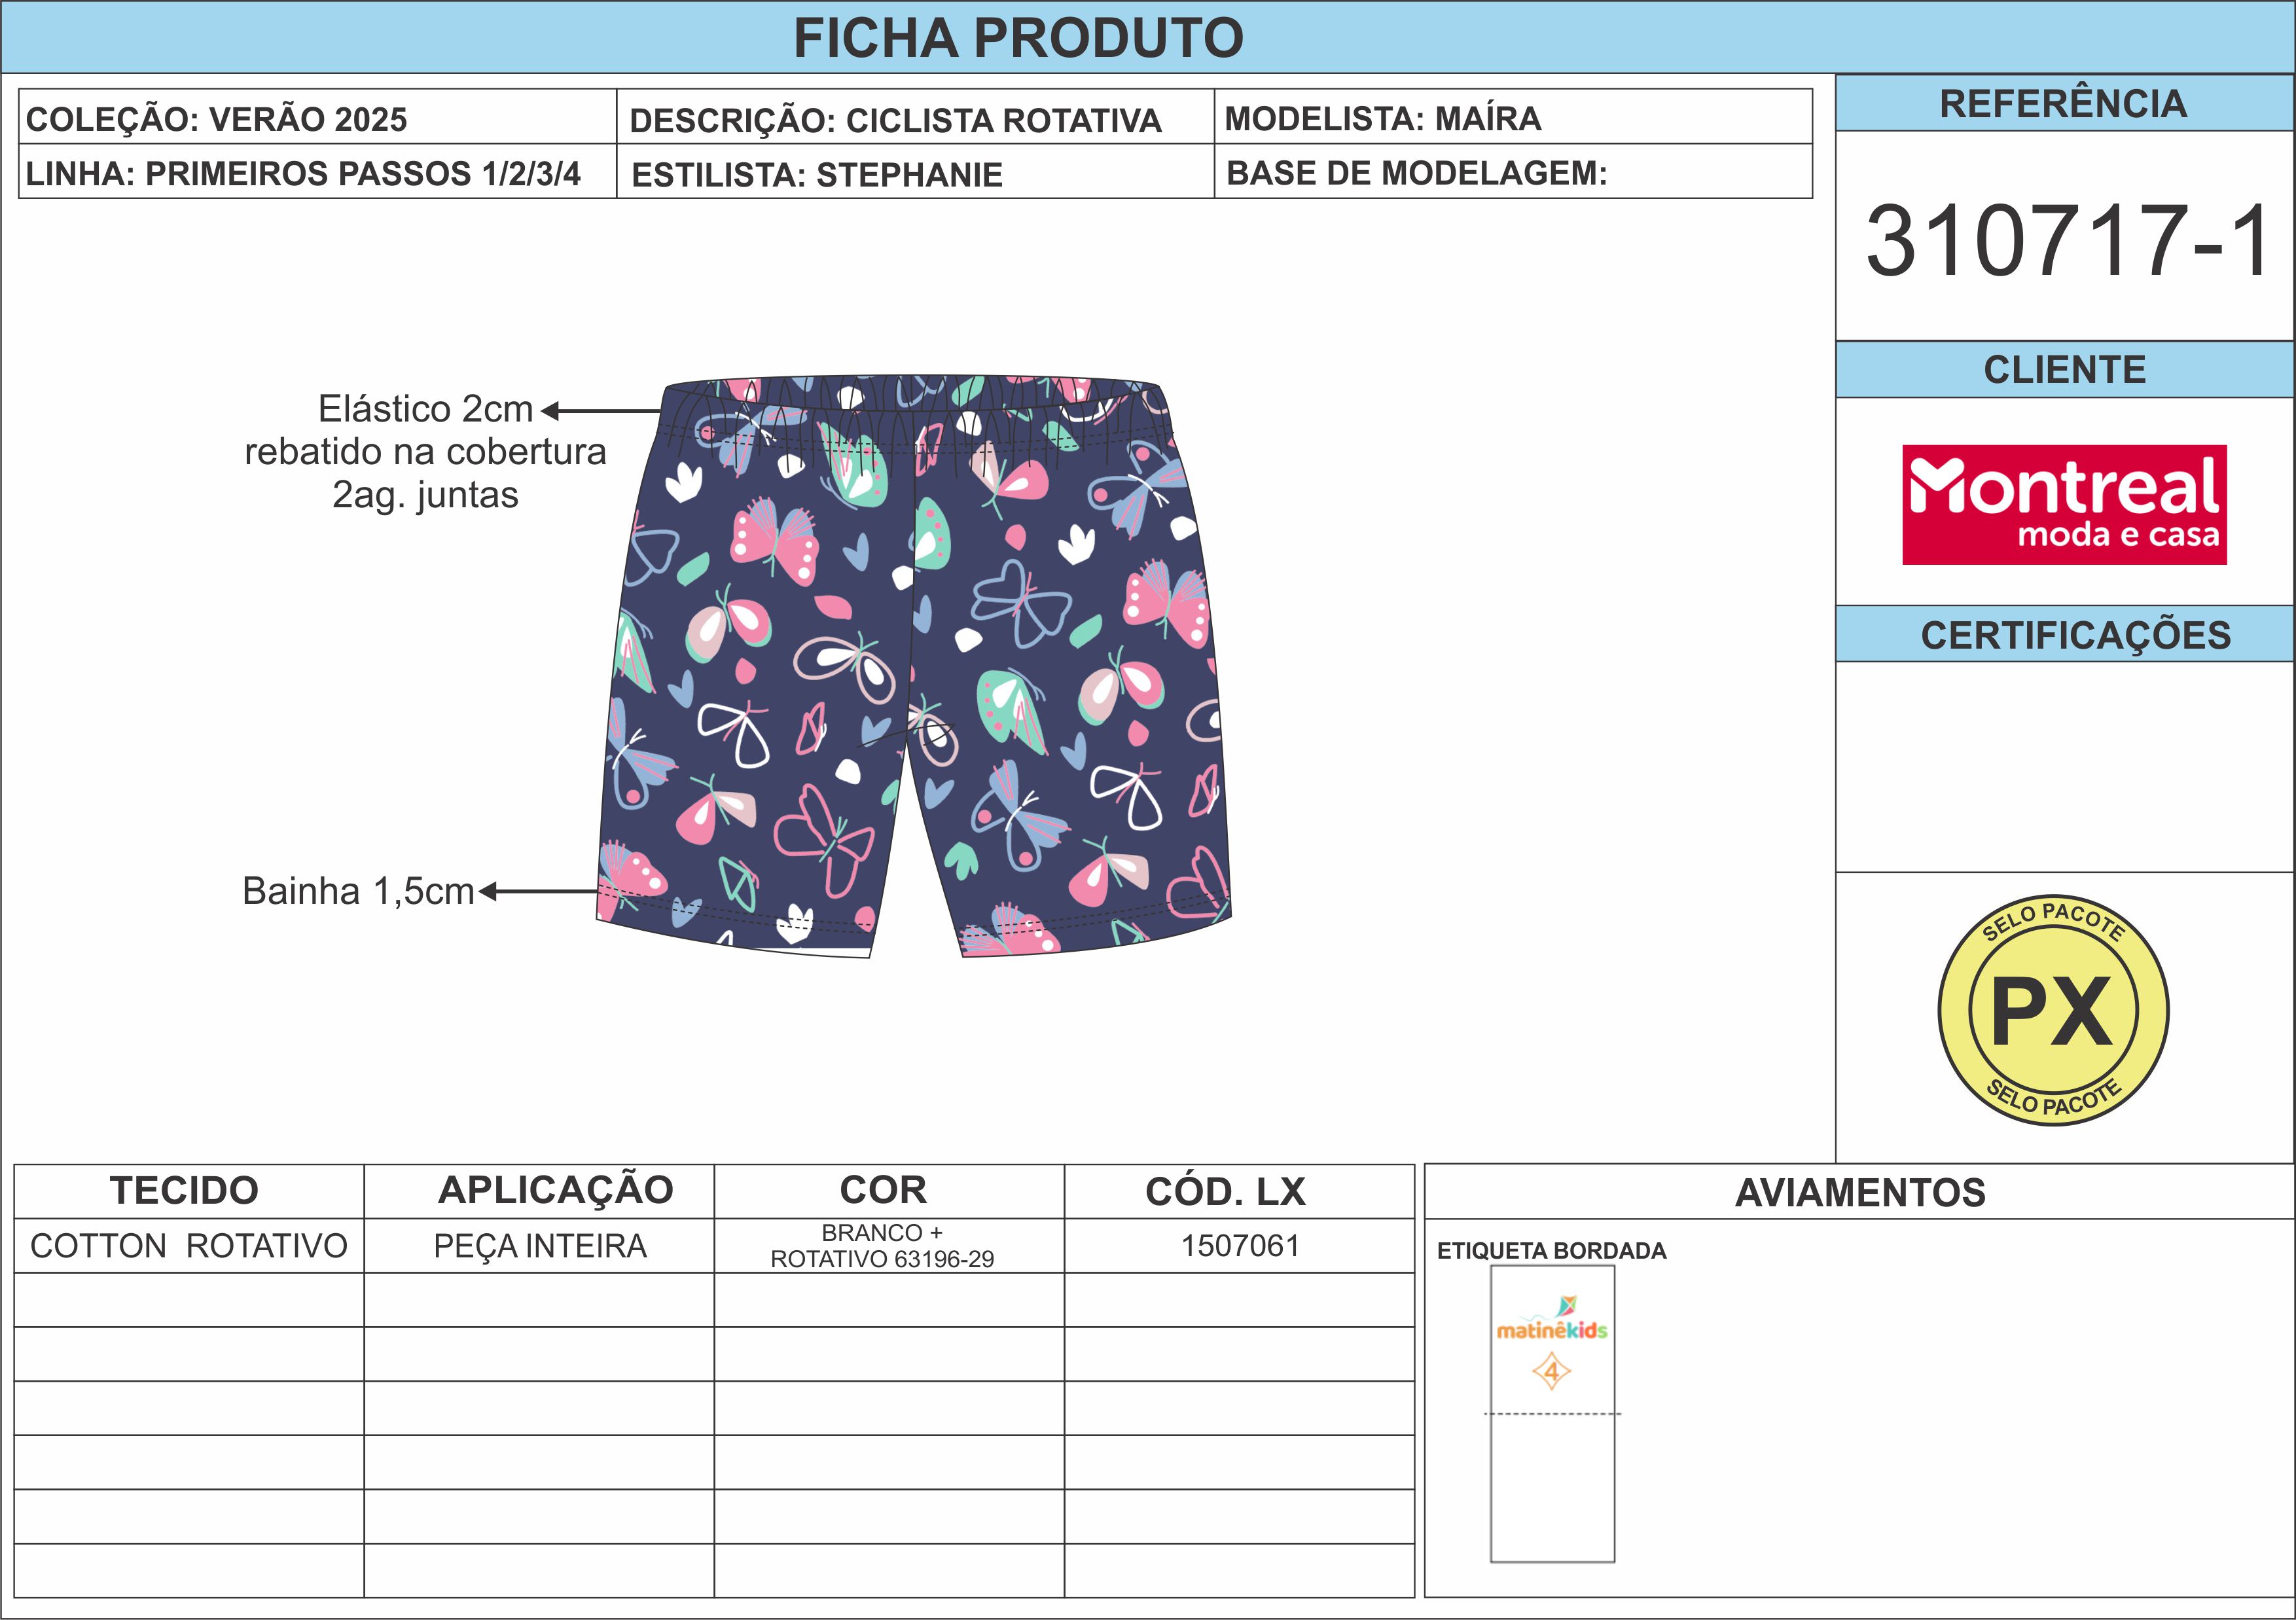
Task: Select the butterfly print shorts illustration
Action: coord(914,667)
